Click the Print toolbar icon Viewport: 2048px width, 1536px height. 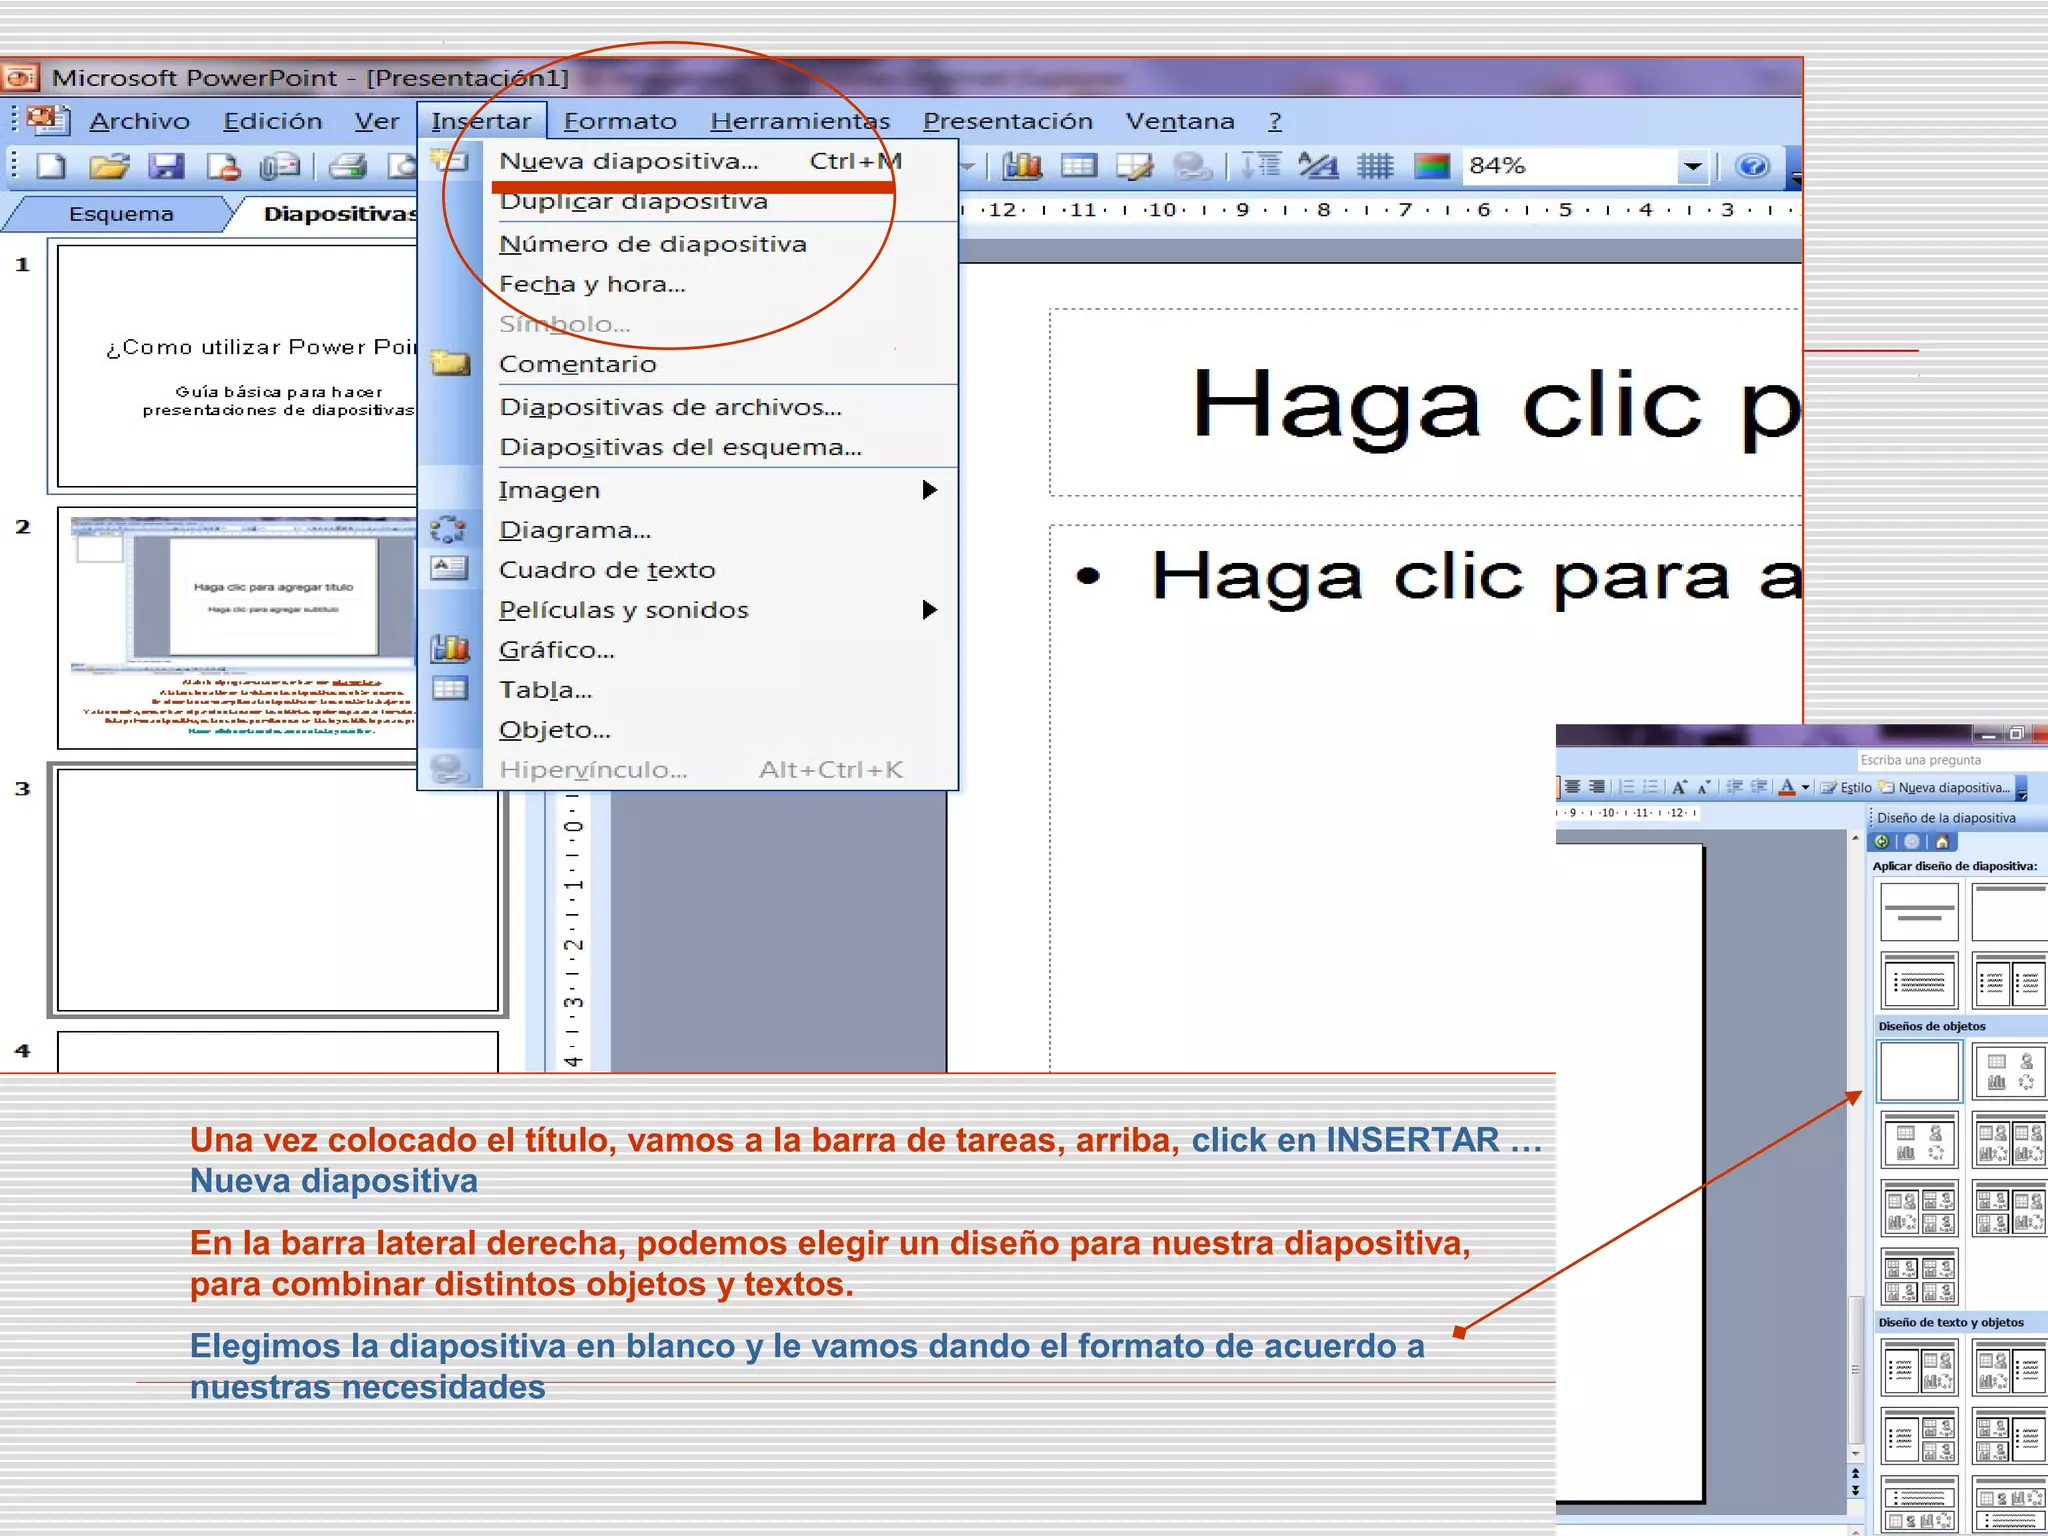tap(348, 166)
